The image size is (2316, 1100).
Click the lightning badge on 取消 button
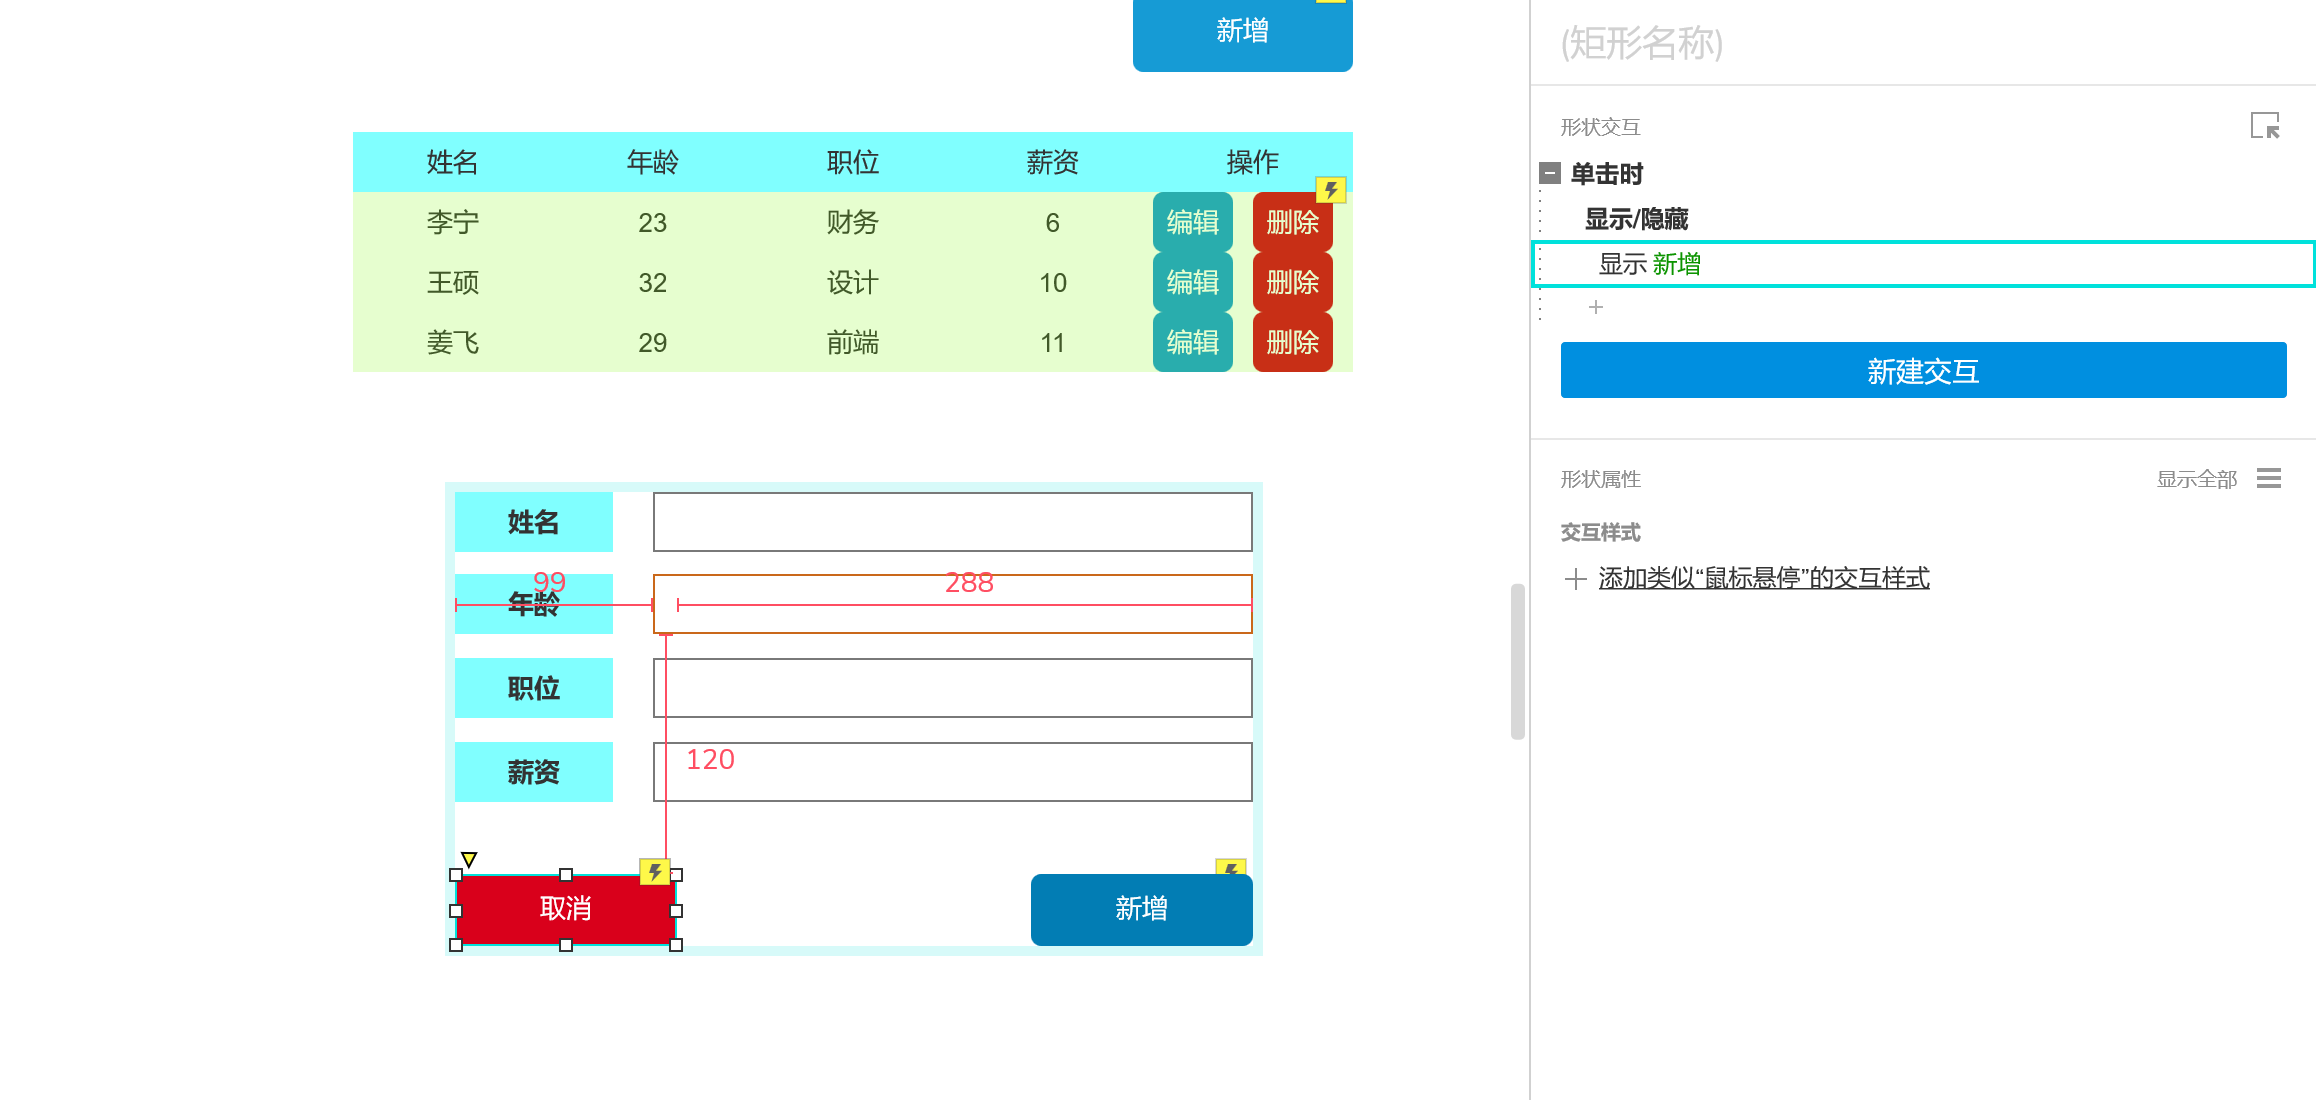(654, 872)
